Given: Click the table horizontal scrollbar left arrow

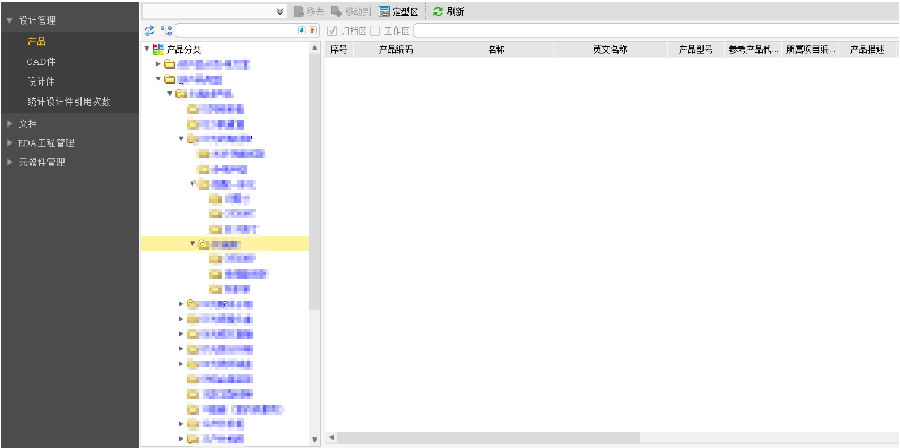Looking at the screenshot, I should point(331,438).
